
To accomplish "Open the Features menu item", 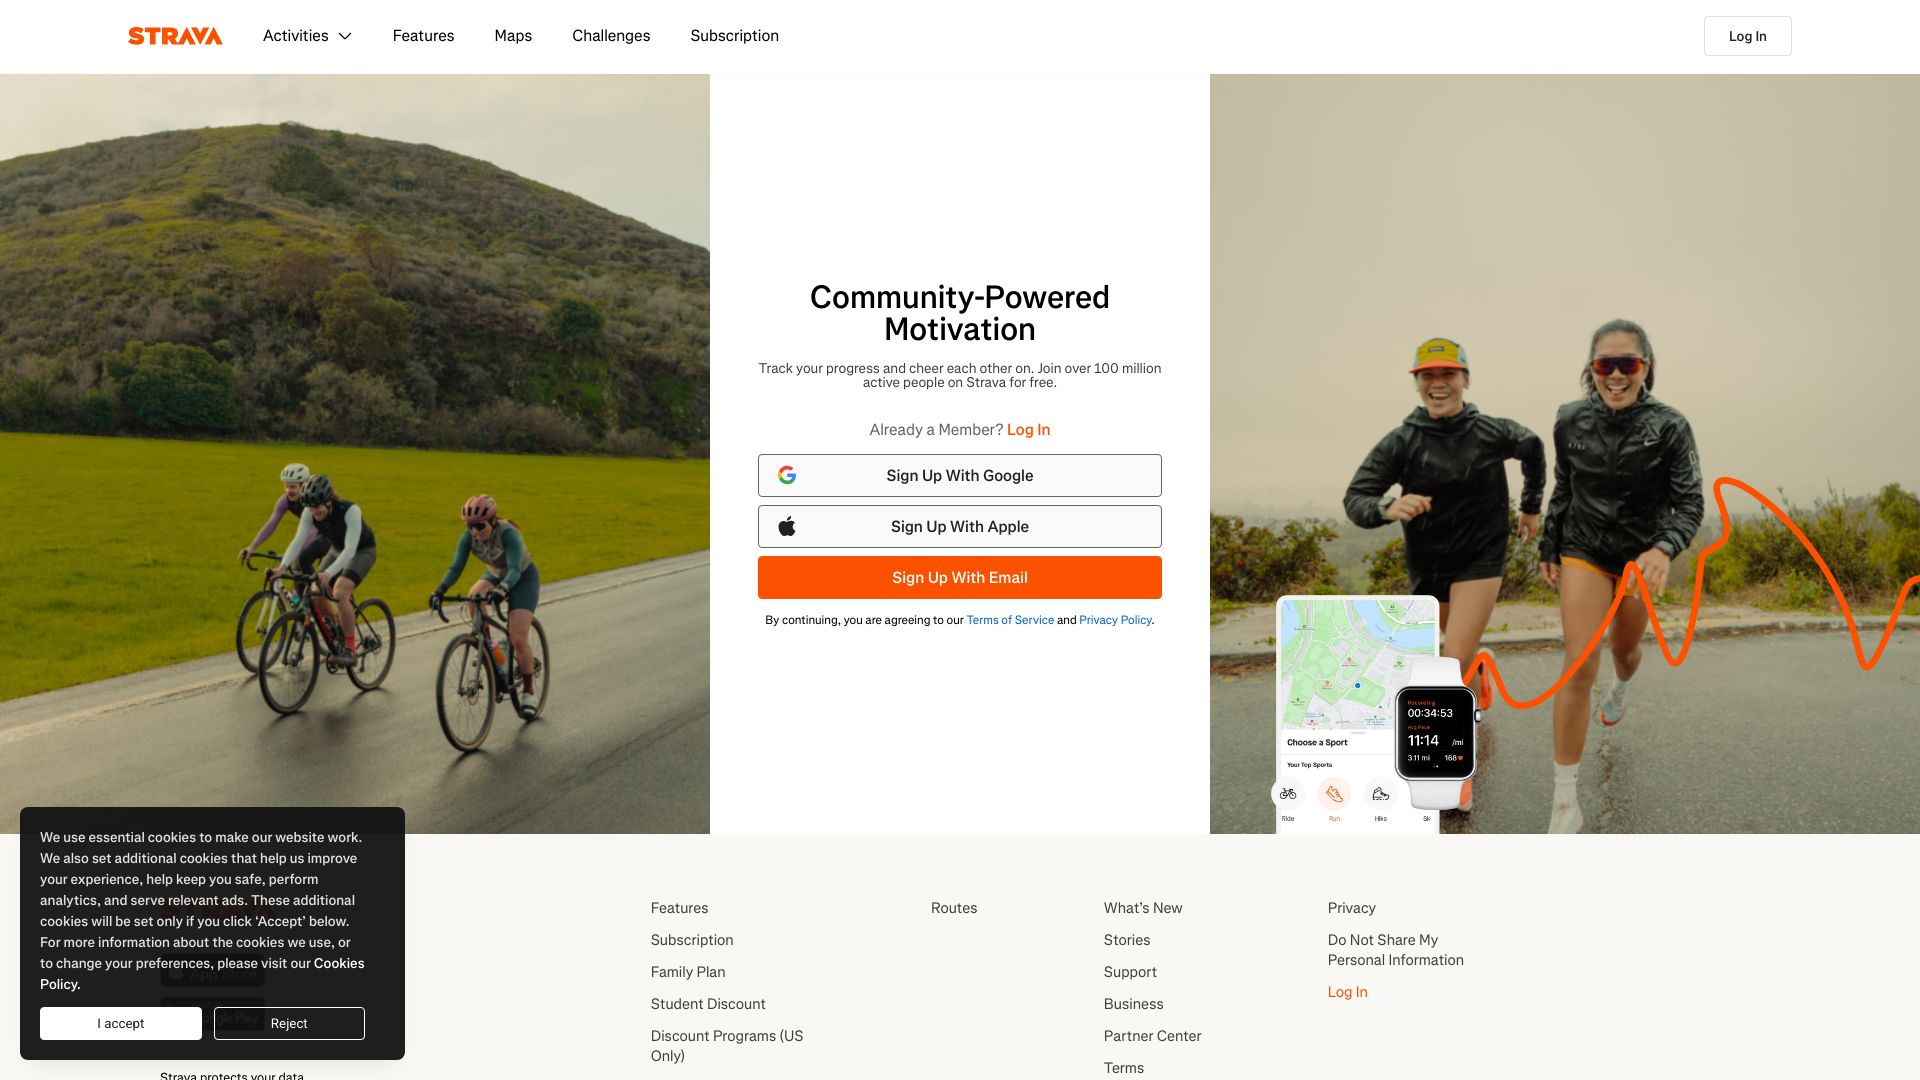I will 423,36.
